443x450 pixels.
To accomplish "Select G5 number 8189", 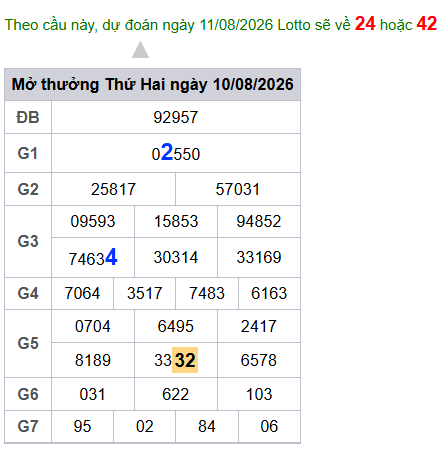I will (93, 360).
